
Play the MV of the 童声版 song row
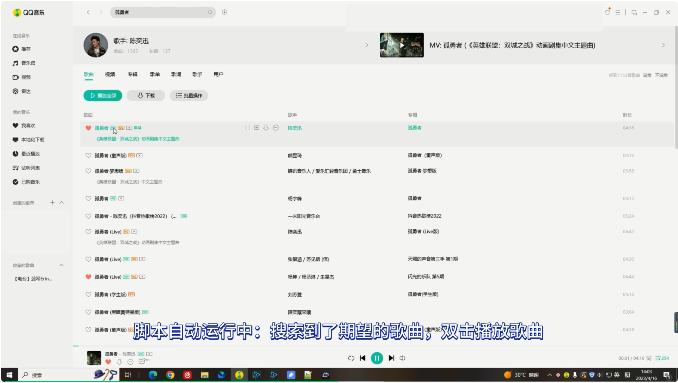click(x=140, y=155)
